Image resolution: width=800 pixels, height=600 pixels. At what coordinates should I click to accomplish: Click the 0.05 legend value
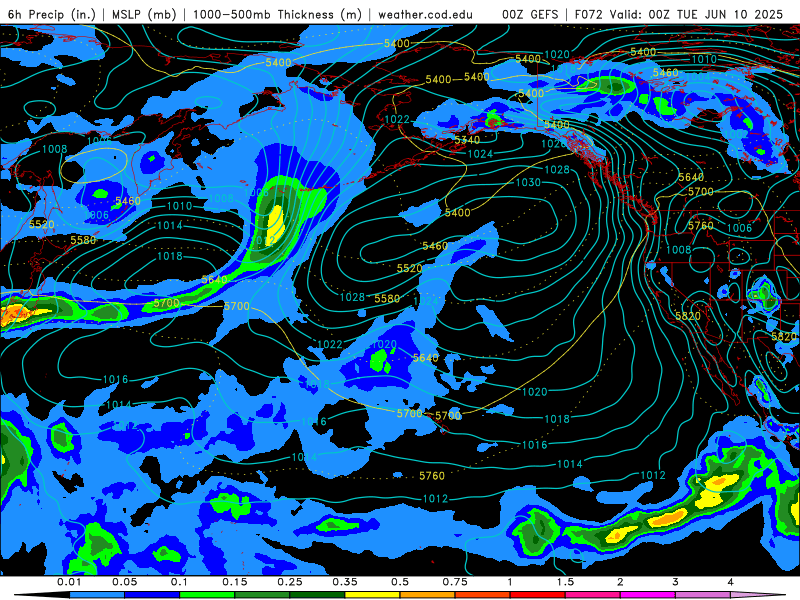[124, 582]
